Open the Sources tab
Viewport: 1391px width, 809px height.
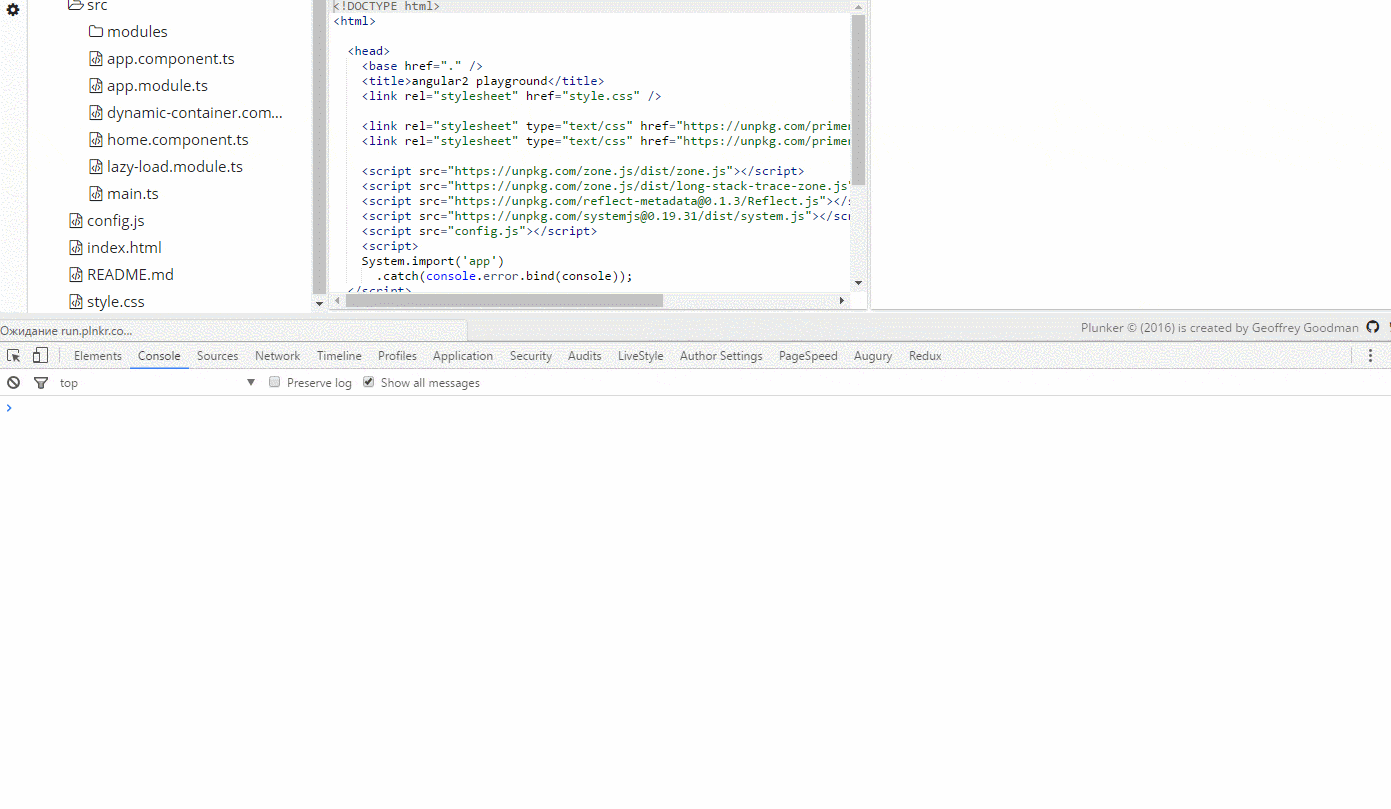(218, 355)
